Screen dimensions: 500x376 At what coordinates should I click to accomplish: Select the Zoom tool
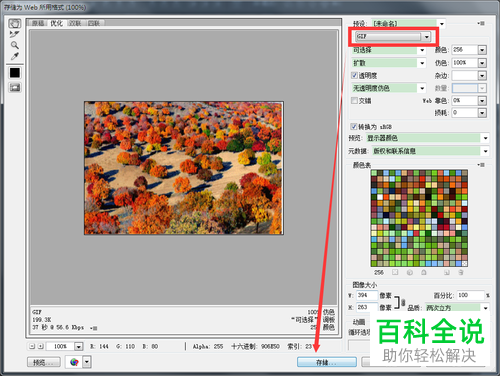[15, 45]
